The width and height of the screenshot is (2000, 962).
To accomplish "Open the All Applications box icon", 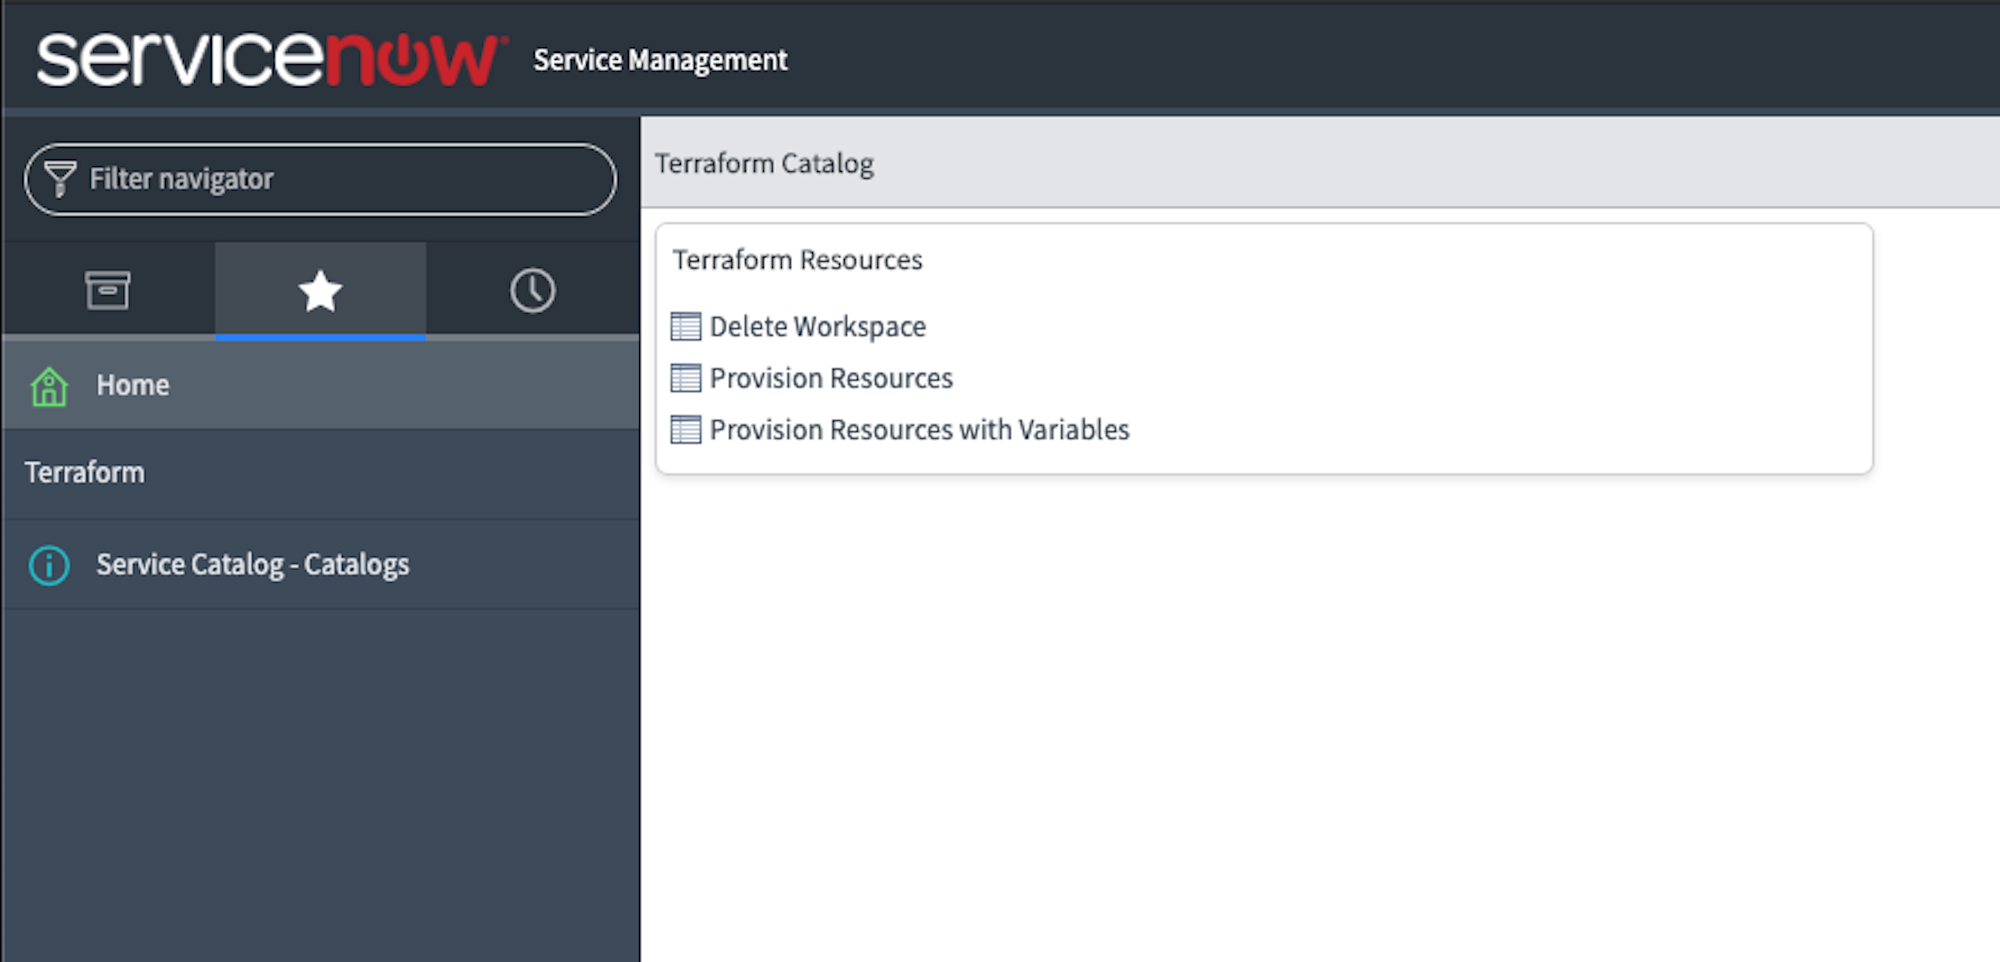I will [x=108, y=289].
